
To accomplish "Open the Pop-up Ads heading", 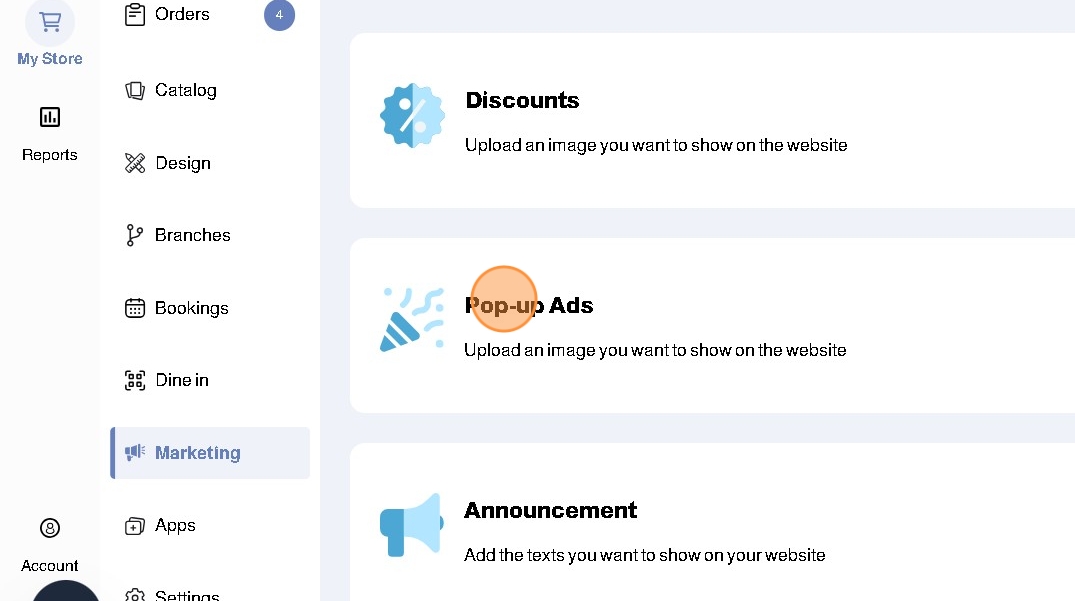I will pos(529,305).
